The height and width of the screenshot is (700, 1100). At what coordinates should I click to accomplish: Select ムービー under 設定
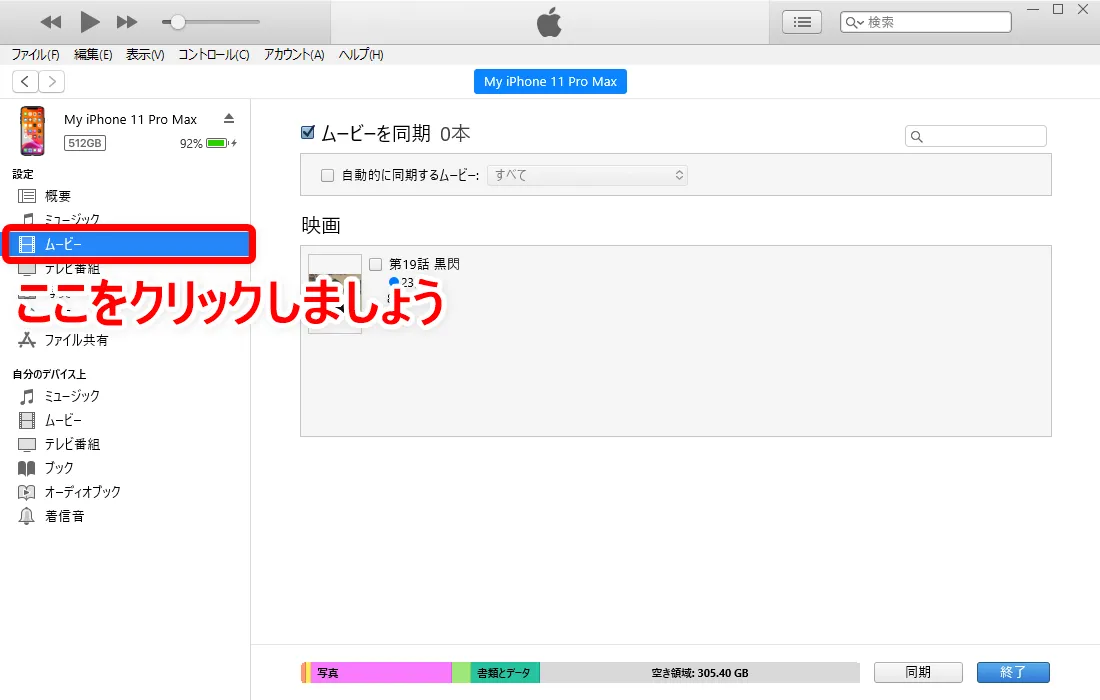(x=129, y=244)
